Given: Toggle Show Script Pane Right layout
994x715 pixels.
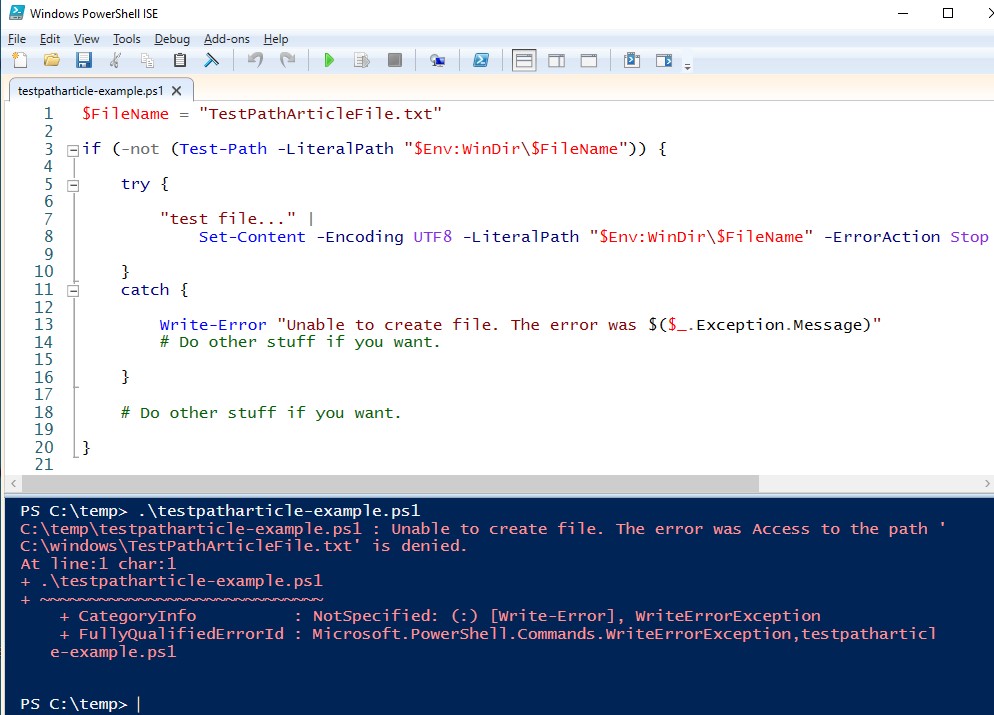Looking at the screenshot, I should [x=556, y=60].
